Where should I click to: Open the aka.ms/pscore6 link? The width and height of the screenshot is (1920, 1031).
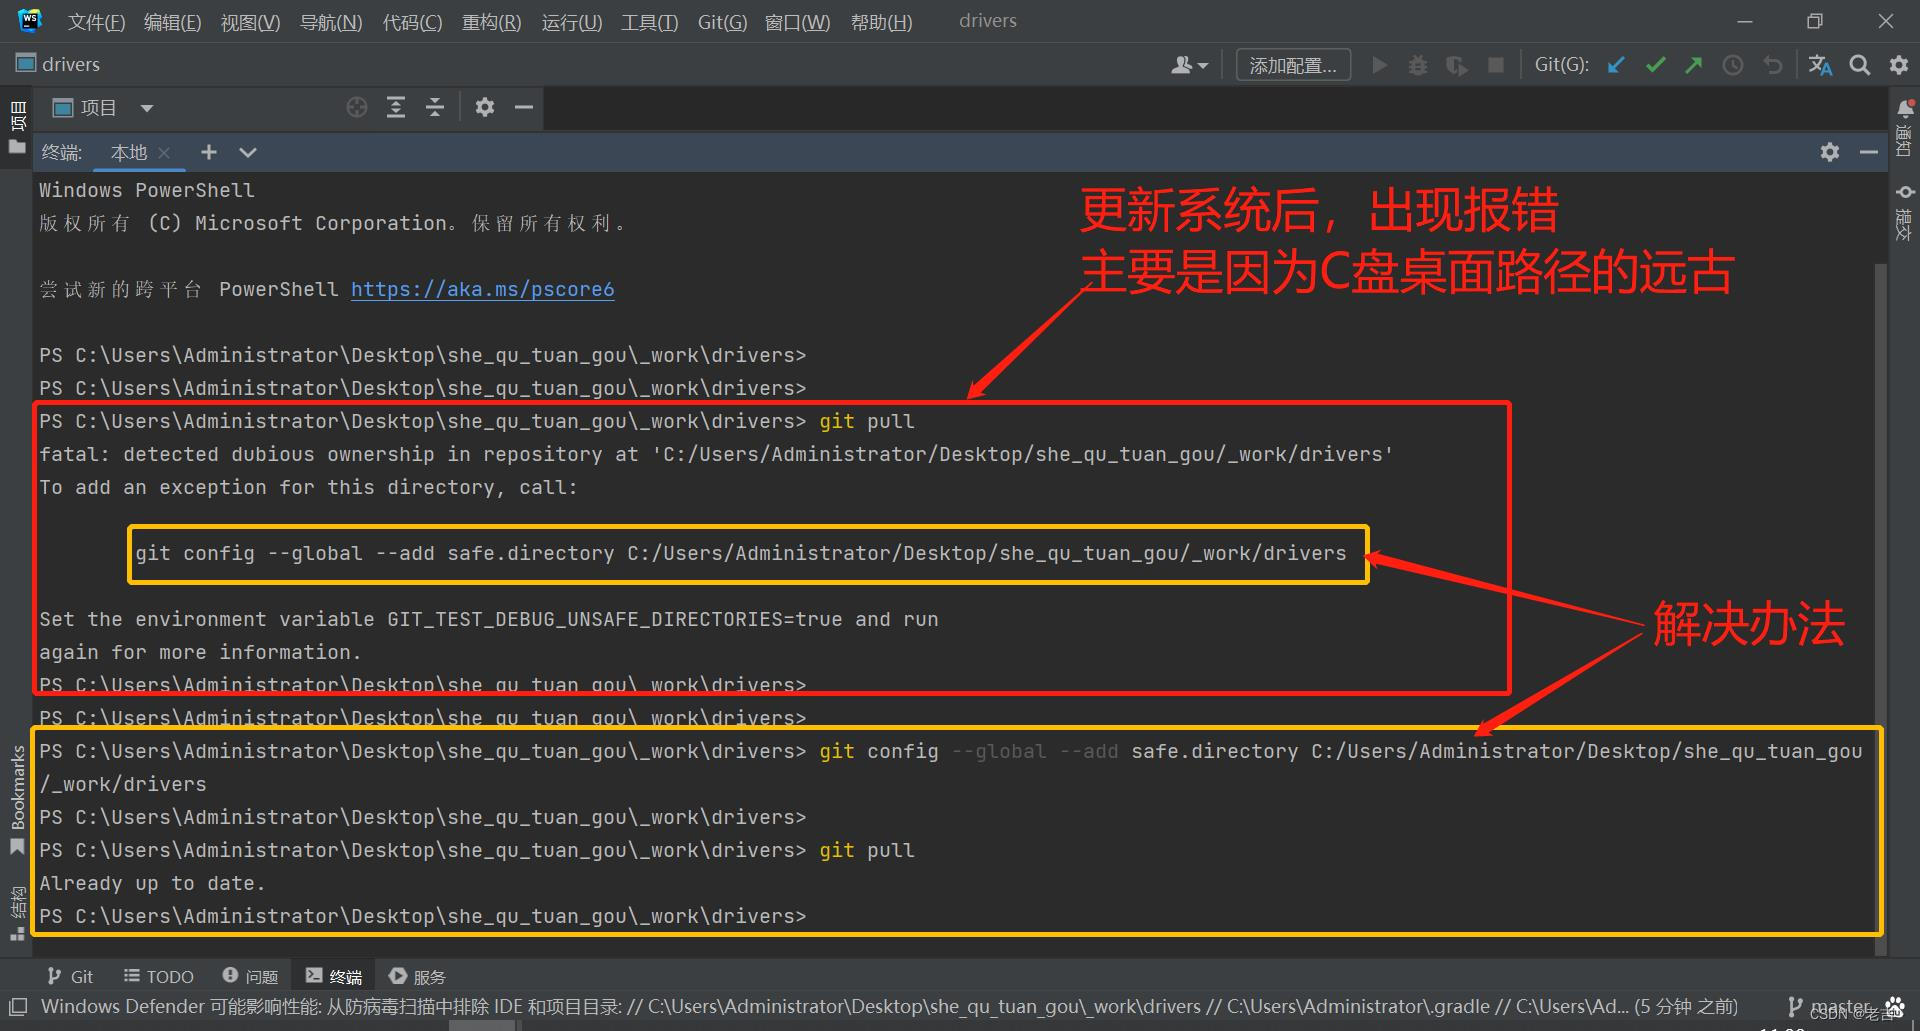coord(482,289)
